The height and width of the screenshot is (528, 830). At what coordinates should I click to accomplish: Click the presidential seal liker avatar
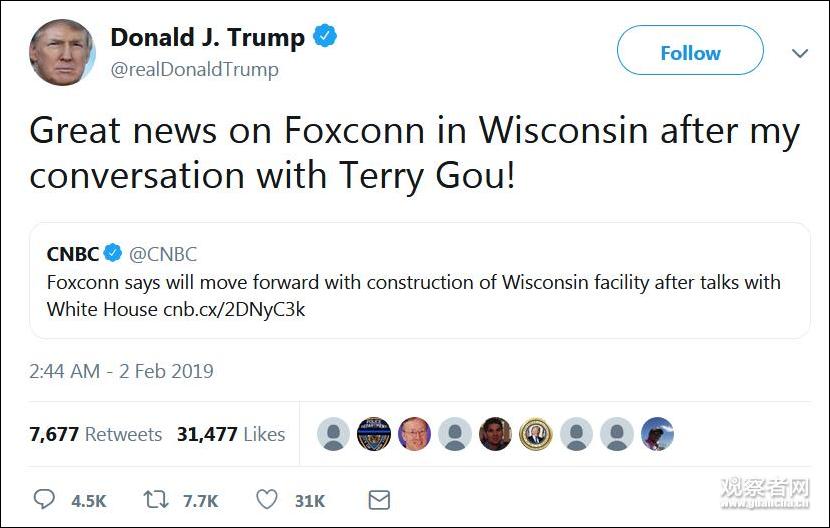(x=536, y=434)
